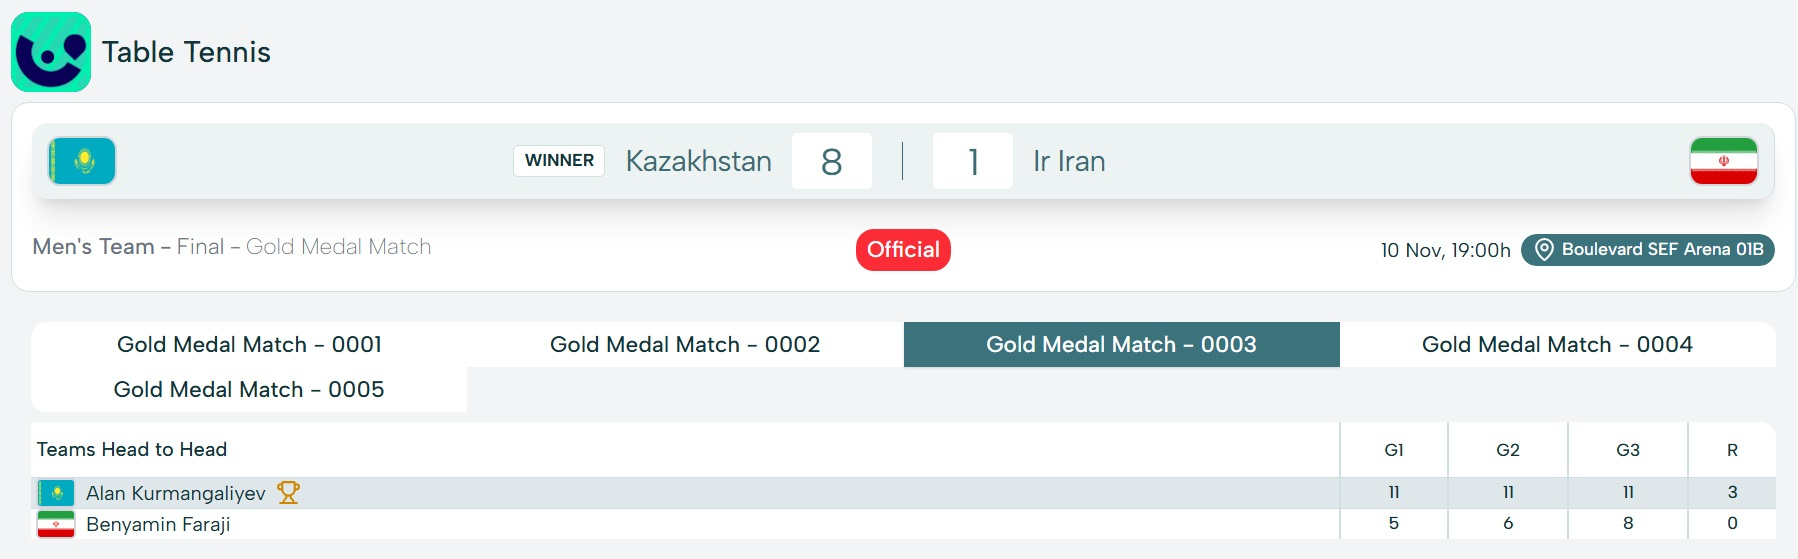Viewport: 1798px width, 559px height.
Task: Select player Alan Kurmangaliyev's name
Action: tap(176, 493)
